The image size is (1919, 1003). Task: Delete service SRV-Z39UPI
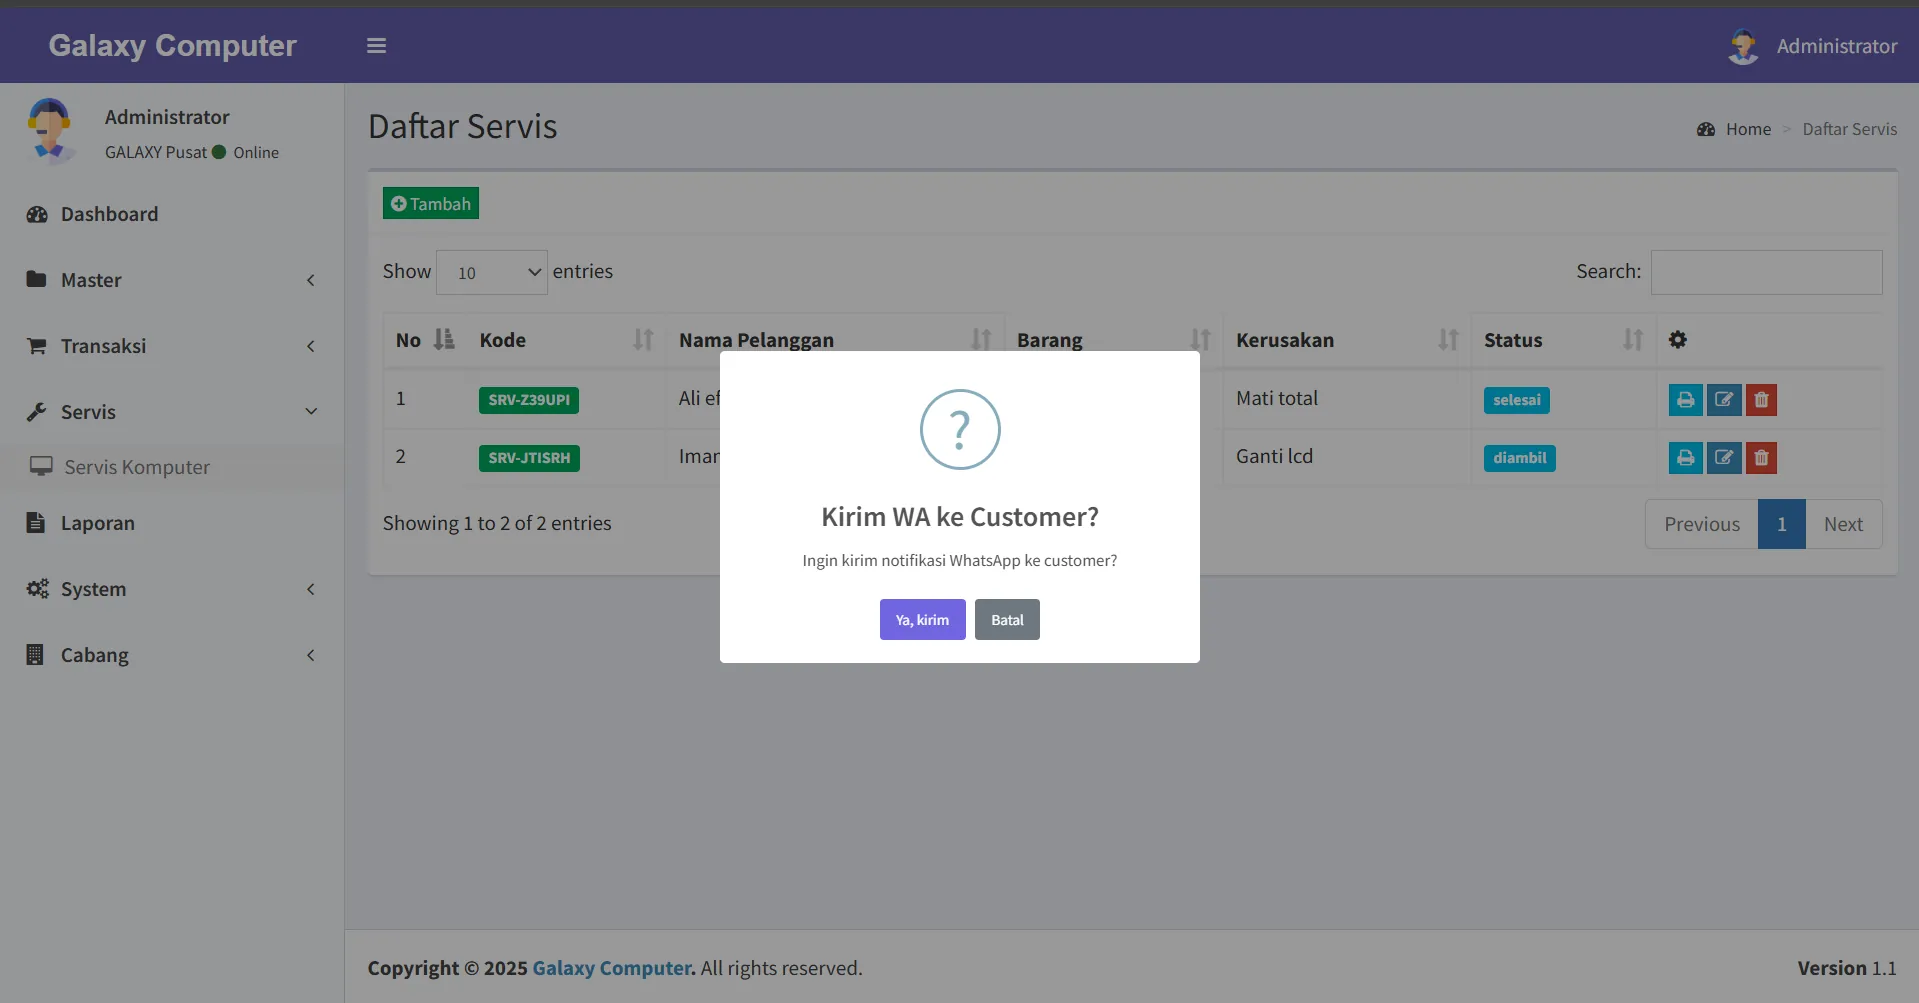click(1762, 400)
